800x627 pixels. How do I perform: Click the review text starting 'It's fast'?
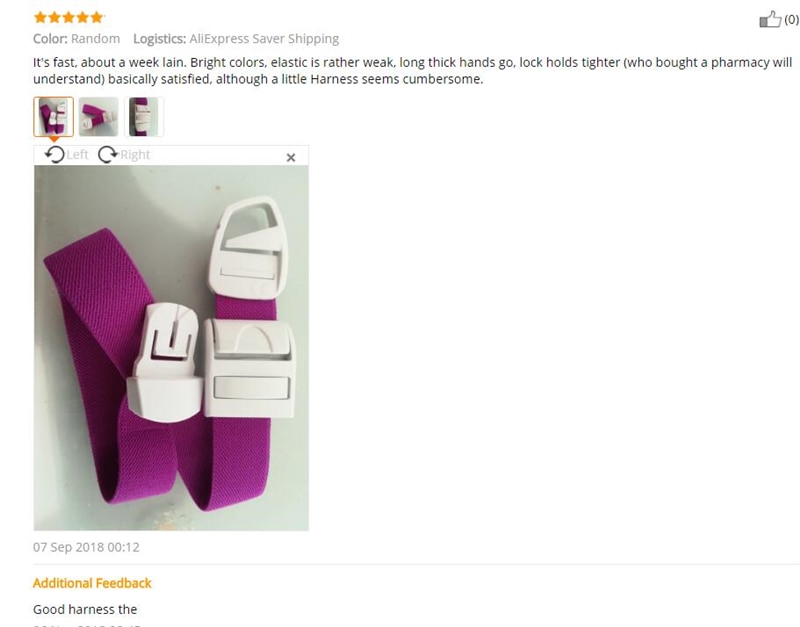coord(412,71)
